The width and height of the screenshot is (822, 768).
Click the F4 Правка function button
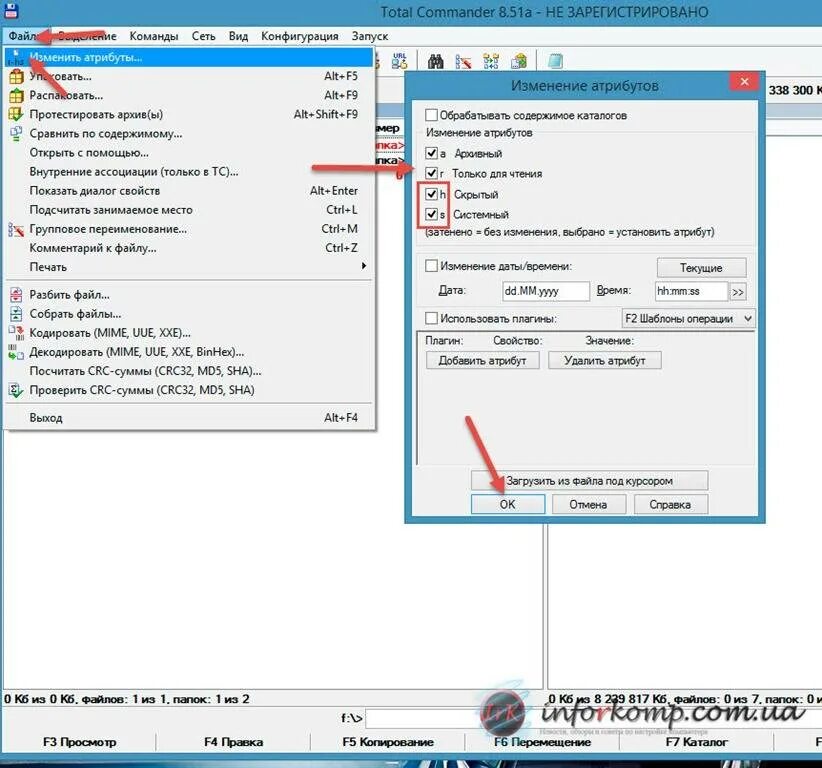click(x=233, y=742)
